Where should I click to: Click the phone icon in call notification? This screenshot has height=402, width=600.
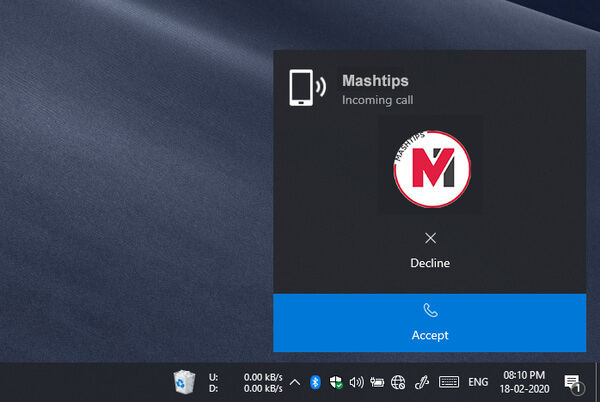pyautogui.click(x=307, y=88)
